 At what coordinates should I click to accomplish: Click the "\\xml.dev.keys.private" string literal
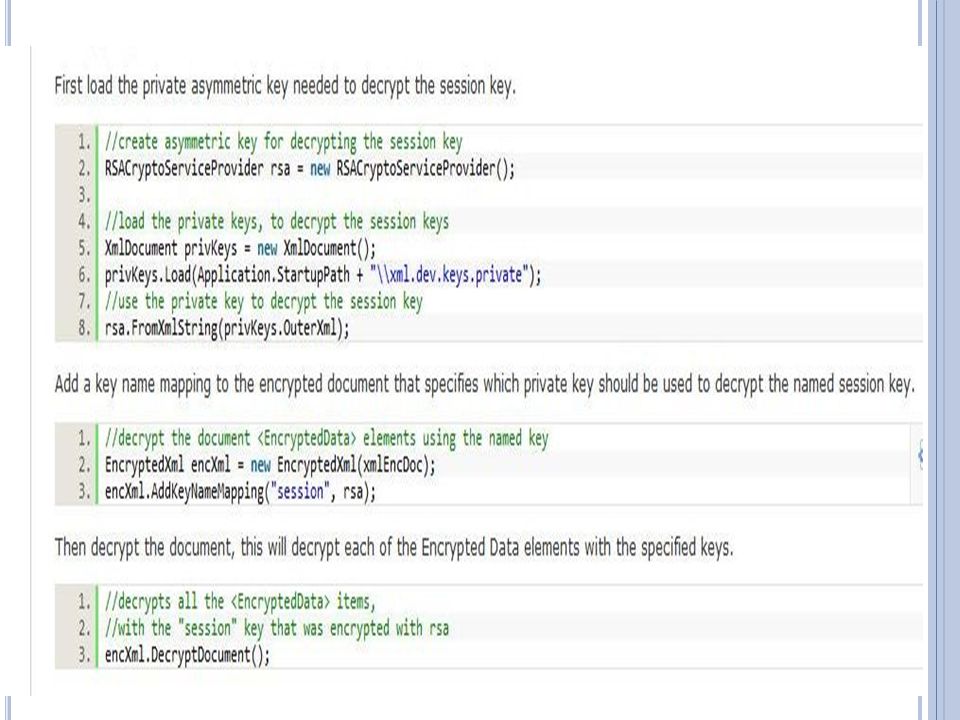448,274
